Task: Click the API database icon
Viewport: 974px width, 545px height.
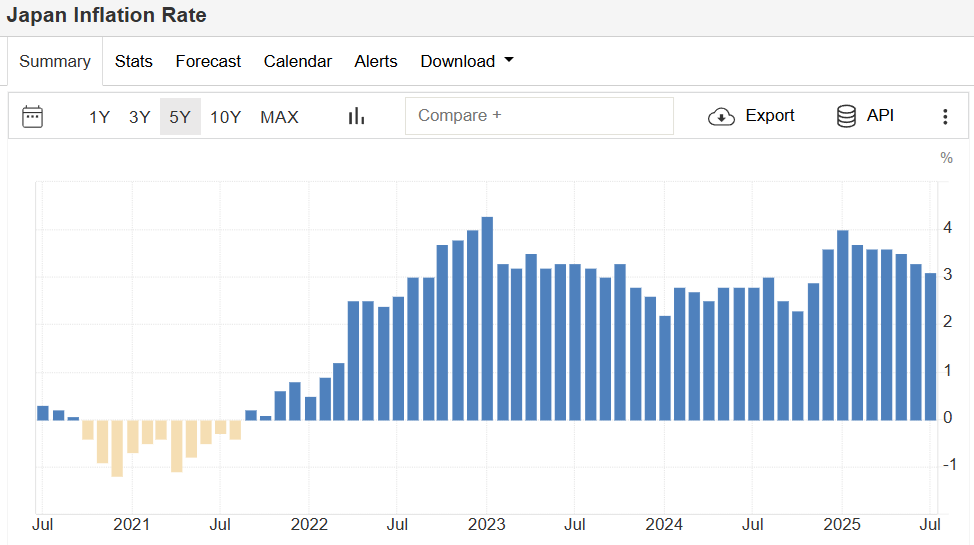Action: point(846,116)
